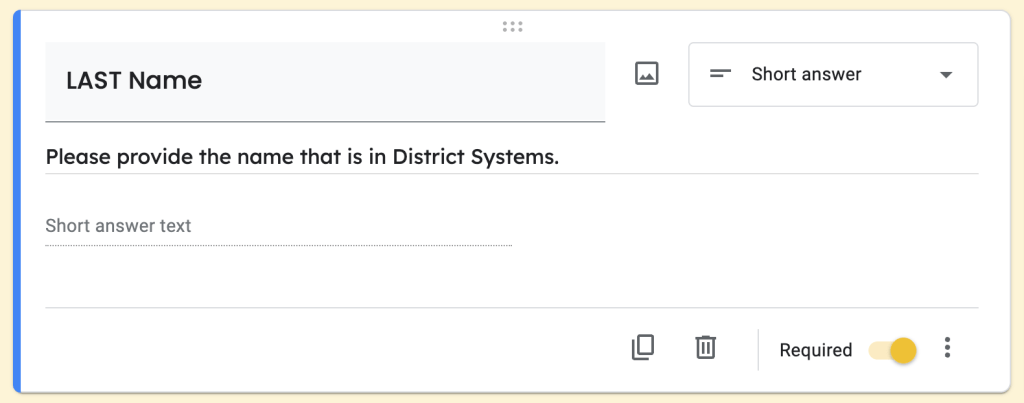This screenshot has width=1024, height=403.
Task: Click the short answer lines icon
Action: pos(720,74)
